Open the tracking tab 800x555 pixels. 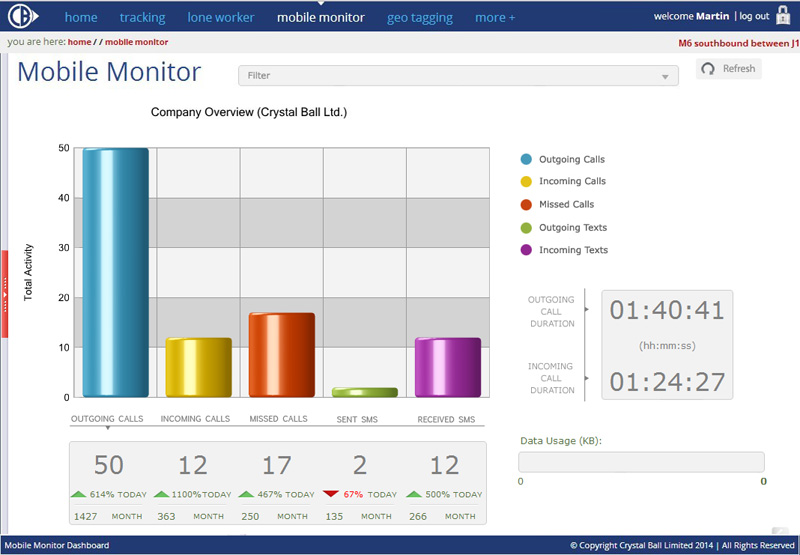142,17
